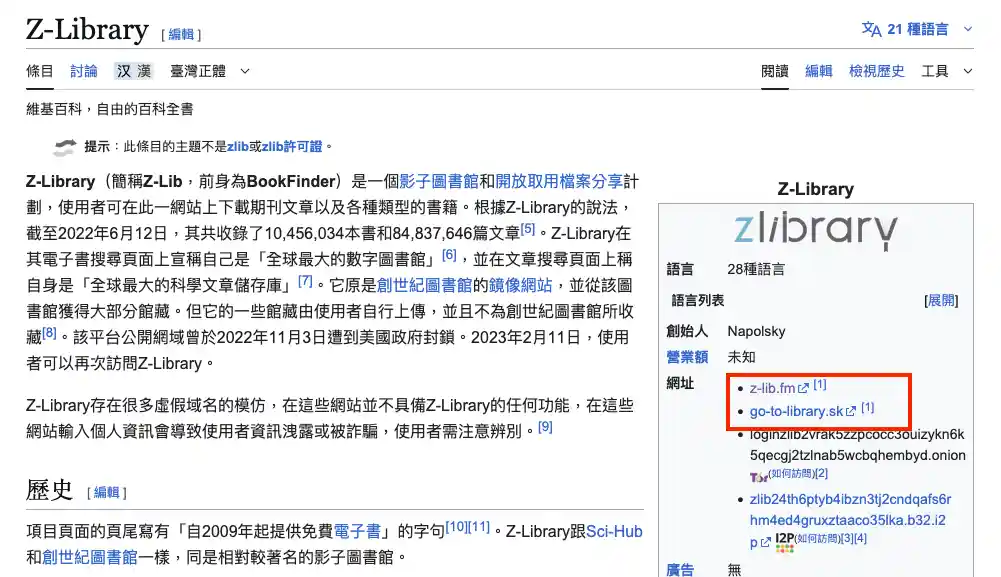Click the 網址 label in the infobox
The image size is (1001, 577).
(680, 383)
